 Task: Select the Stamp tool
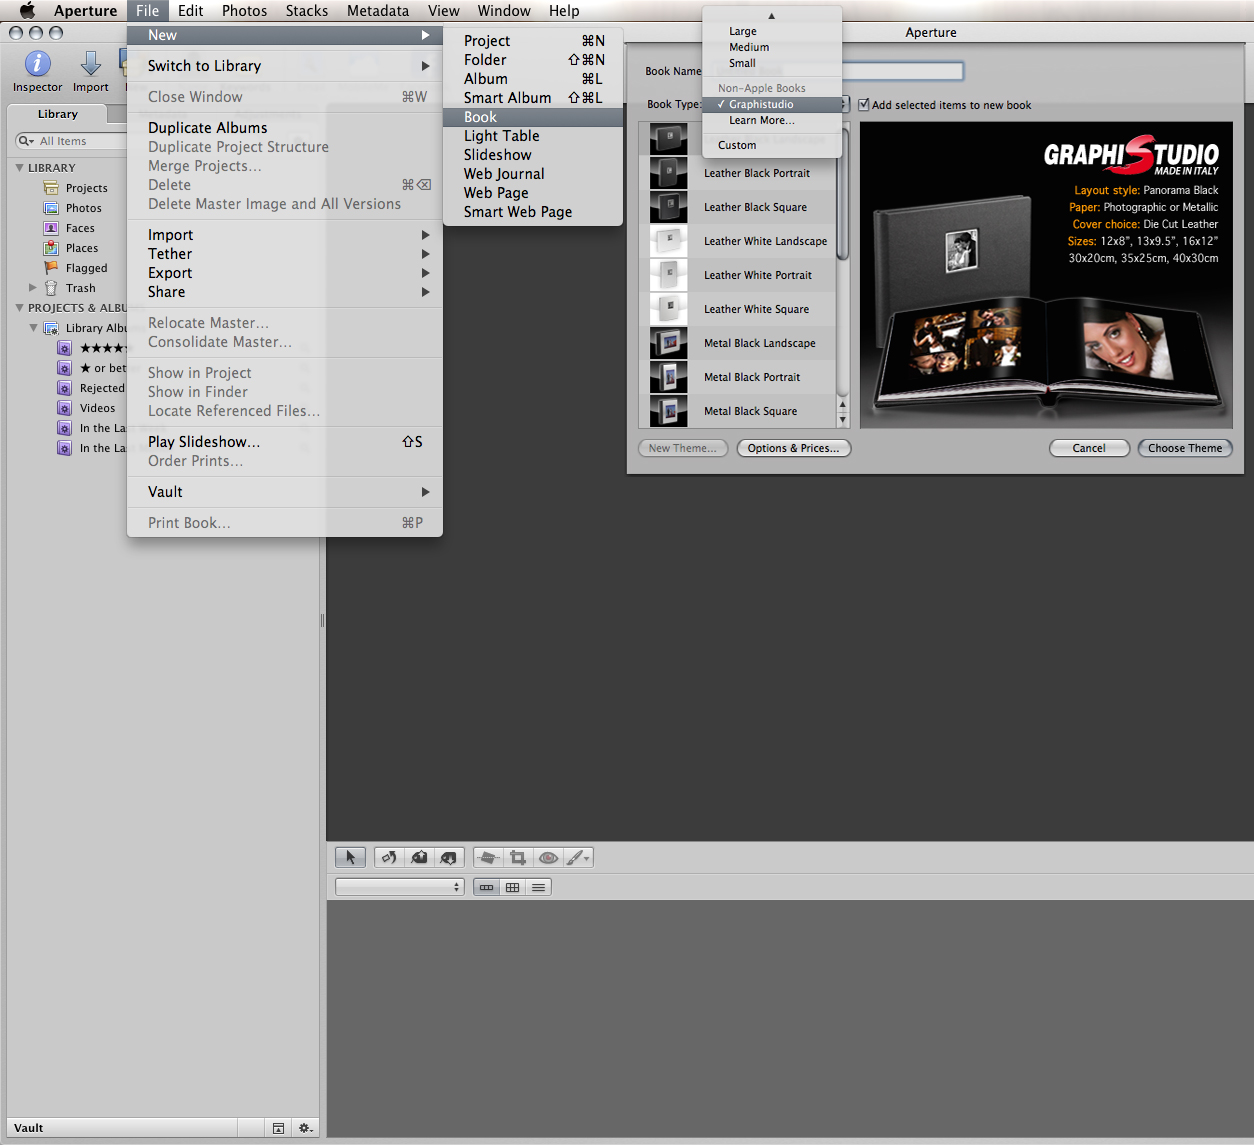(449, 857)
